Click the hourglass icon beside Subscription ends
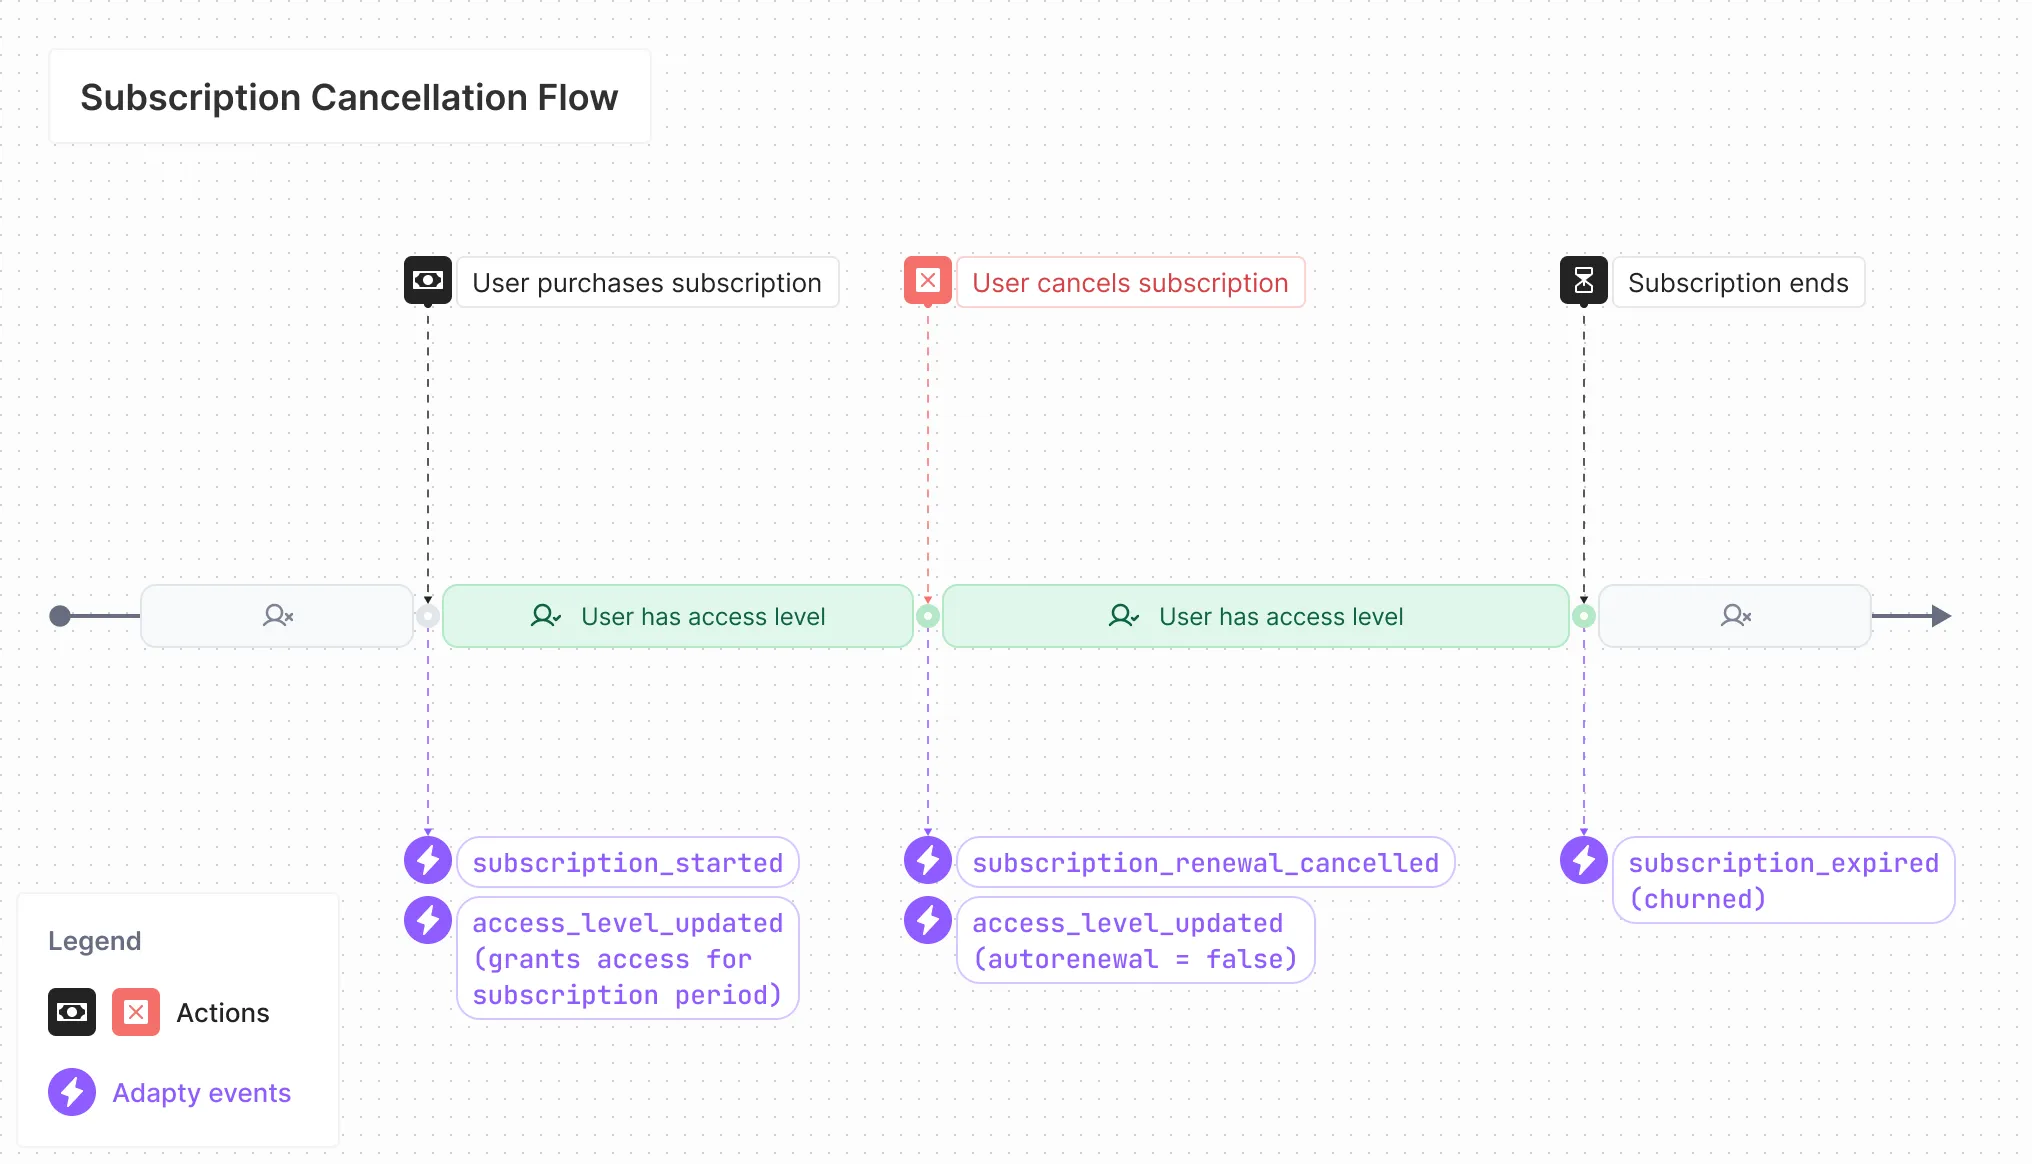Viewport: 2032px width, 1164px height. (1584, 281)
